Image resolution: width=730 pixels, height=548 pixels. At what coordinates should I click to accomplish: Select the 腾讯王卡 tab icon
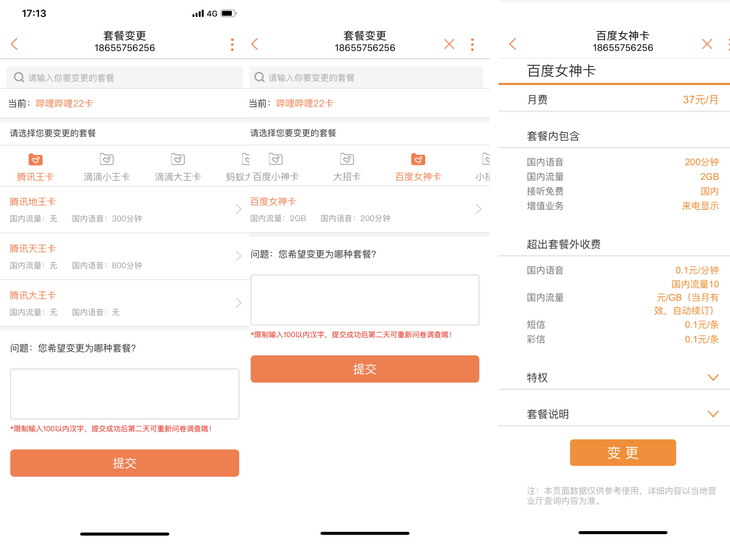[x=35, y=160]
